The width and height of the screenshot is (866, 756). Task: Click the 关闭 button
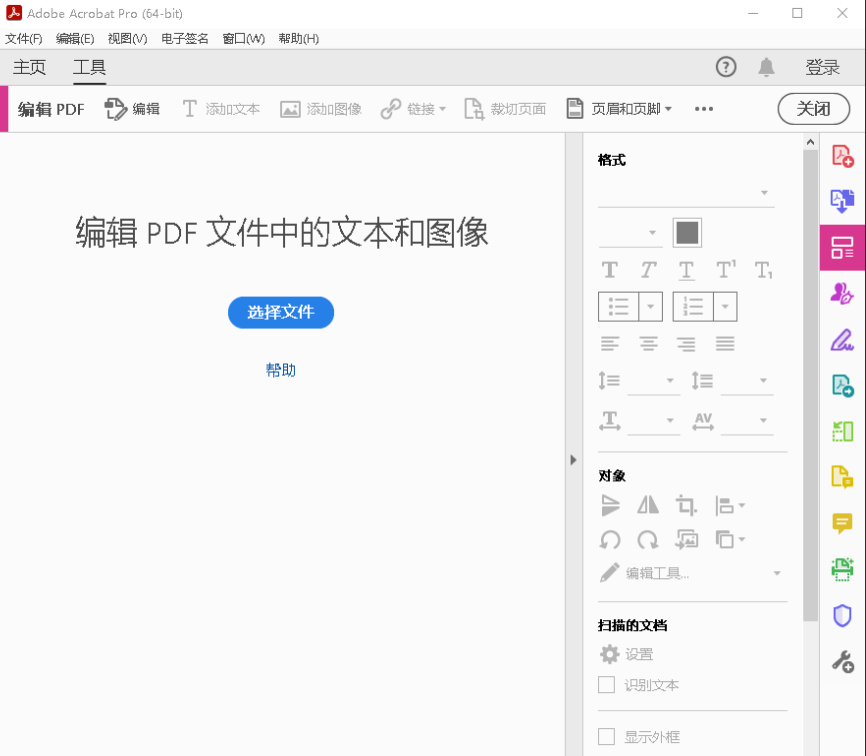click(x=814, y=109)
